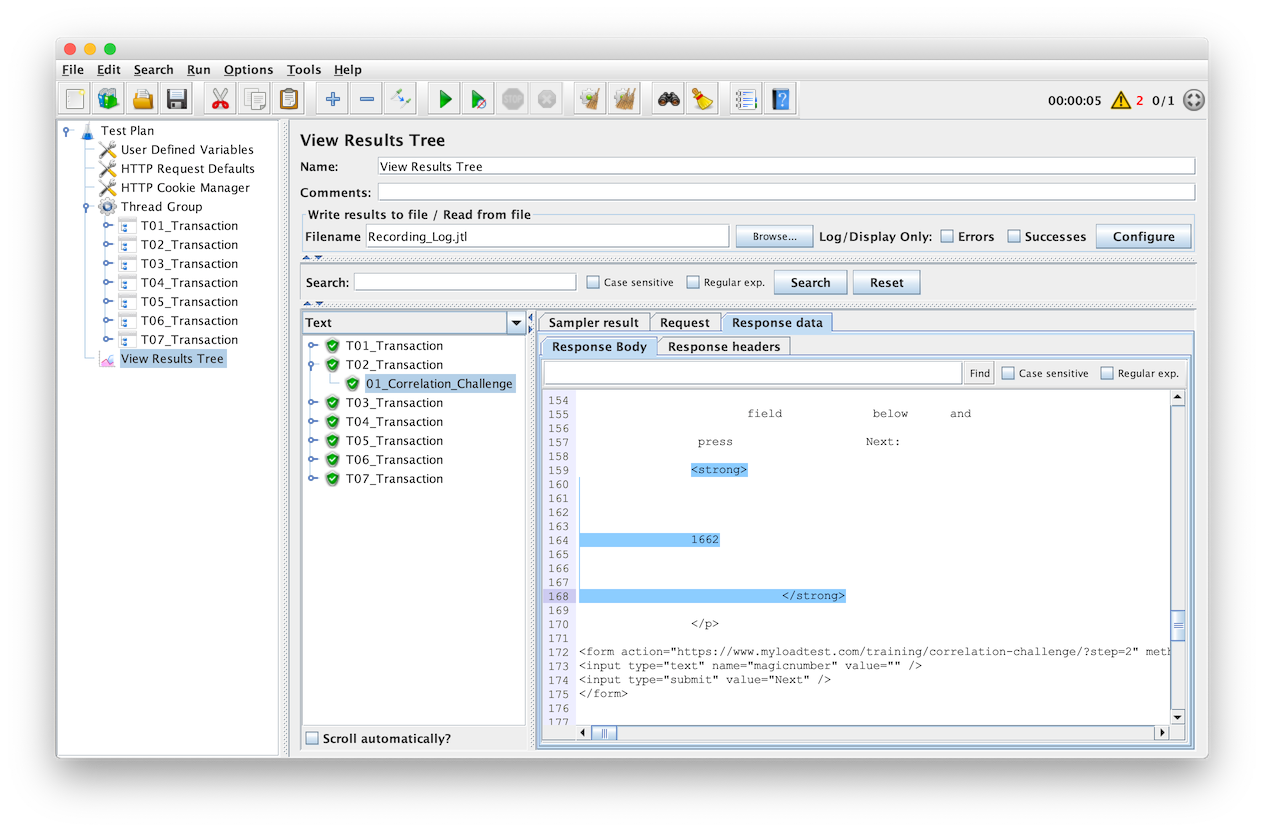Open Help with the question mark icon
The height and width of the screenshot is (832, 1264).
pos(780,99)
